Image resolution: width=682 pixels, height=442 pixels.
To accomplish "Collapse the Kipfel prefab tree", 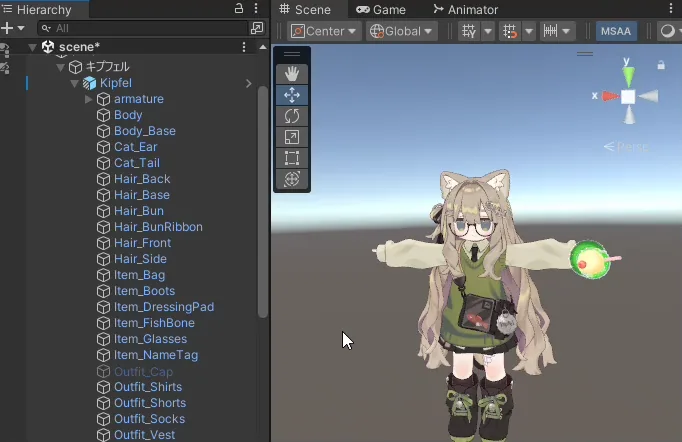I will 74,83.
